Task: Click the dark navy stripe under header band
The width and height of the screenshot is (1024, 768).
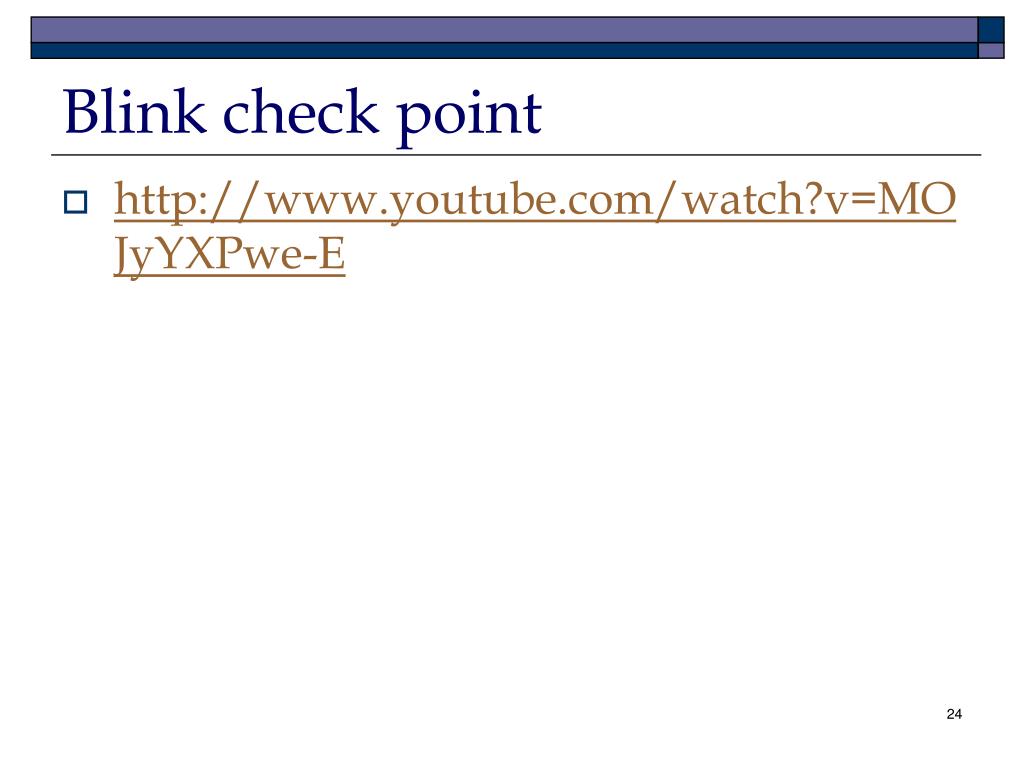Action: 504,51
